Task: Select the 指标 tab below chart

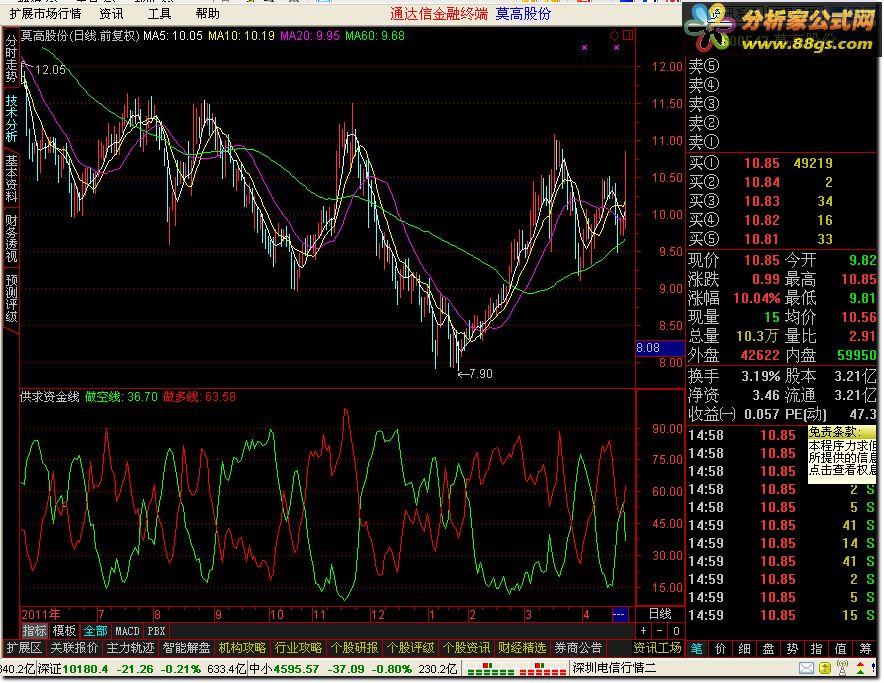Action: click(x=34, y=631)
